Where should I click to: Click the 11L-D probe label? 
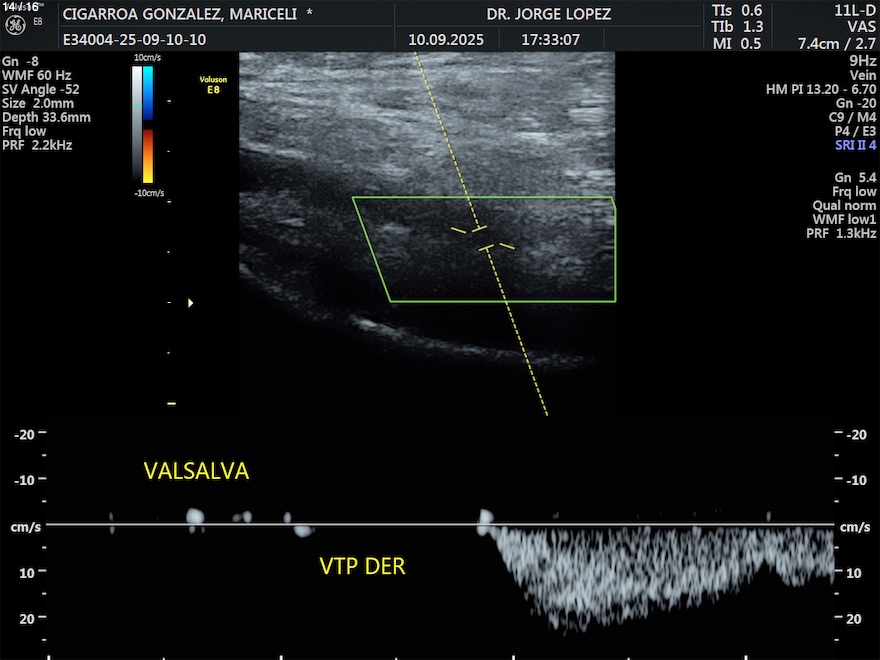point(856,10)
